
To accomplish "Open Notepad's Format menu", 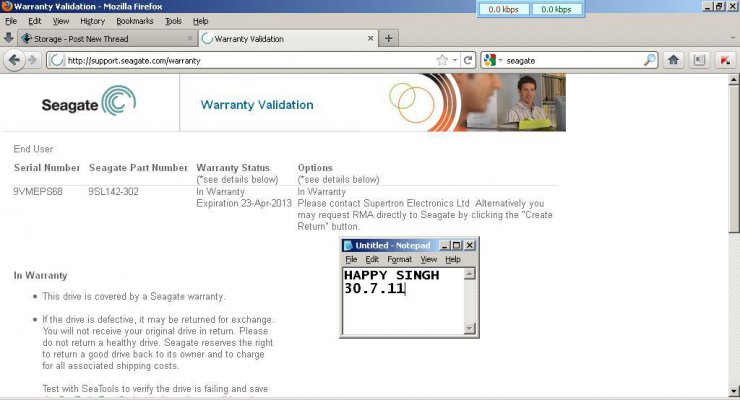I will pyautogui.click(x=399, y=259).
